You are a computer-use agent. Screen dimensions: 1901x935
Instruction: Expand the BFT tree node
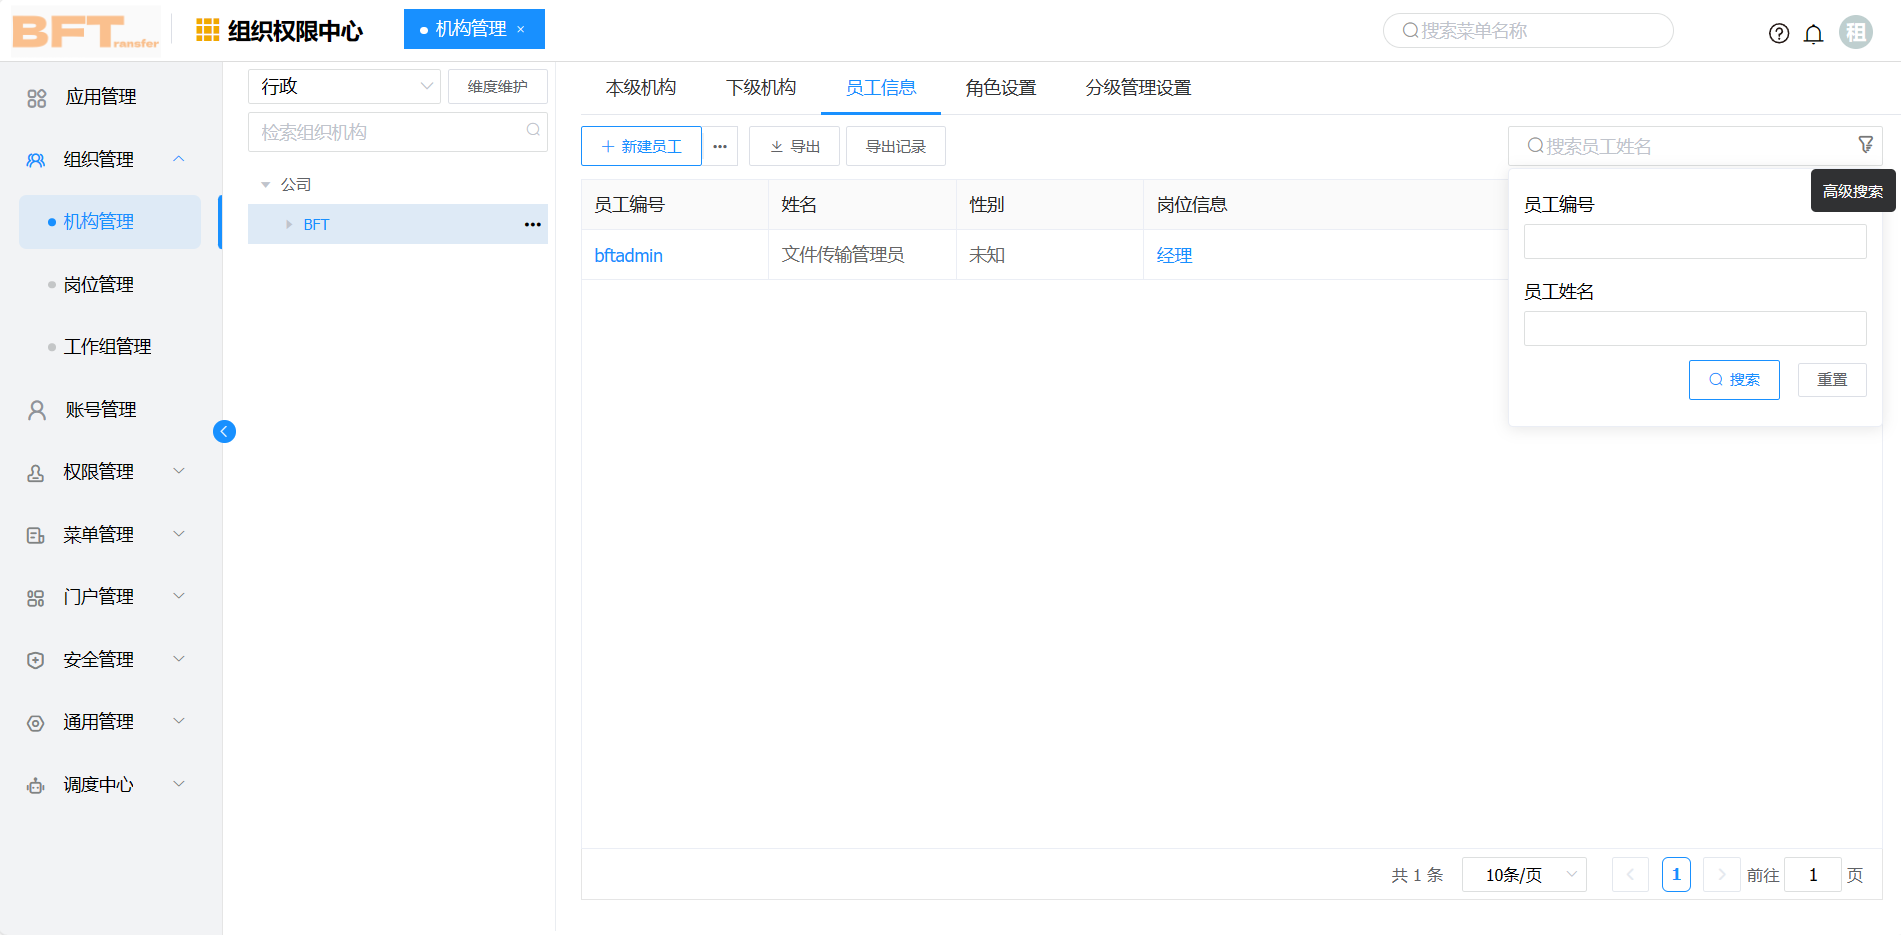coord(289,224)
